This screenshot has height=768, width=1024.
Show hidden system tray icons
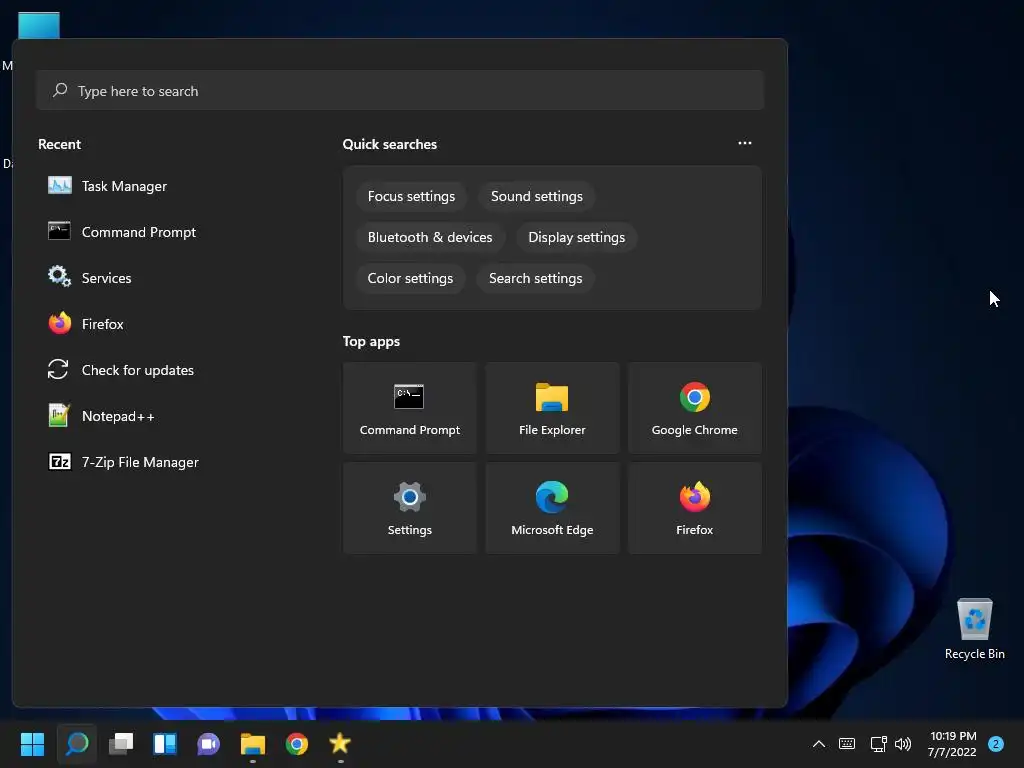tap(818, 744)
